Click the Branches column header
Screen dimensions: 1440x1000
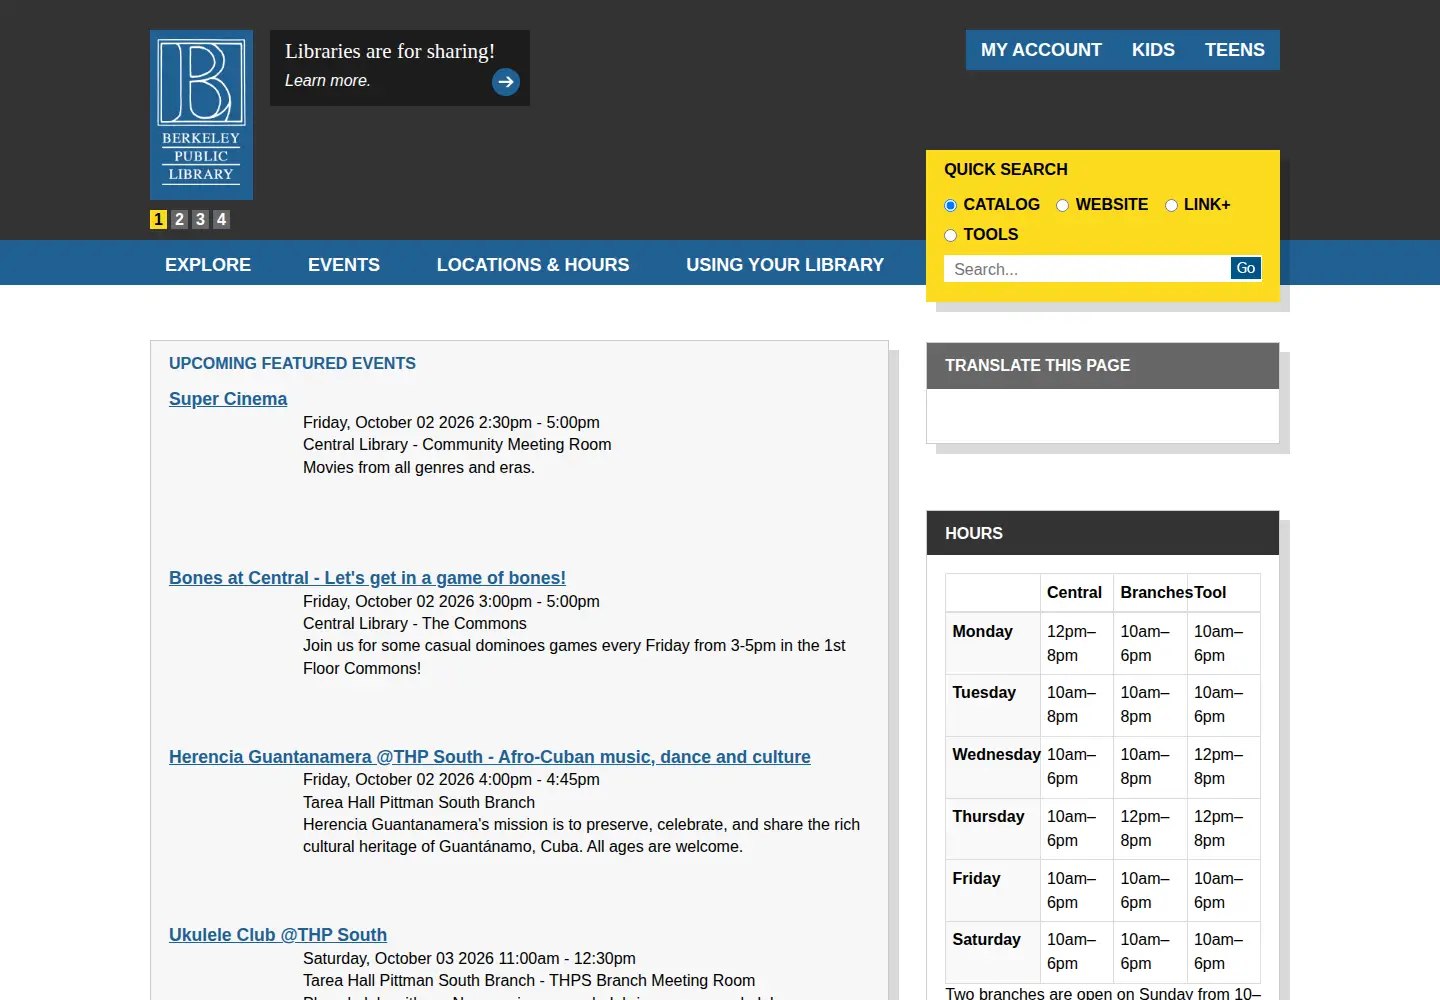pos(1157,593)
